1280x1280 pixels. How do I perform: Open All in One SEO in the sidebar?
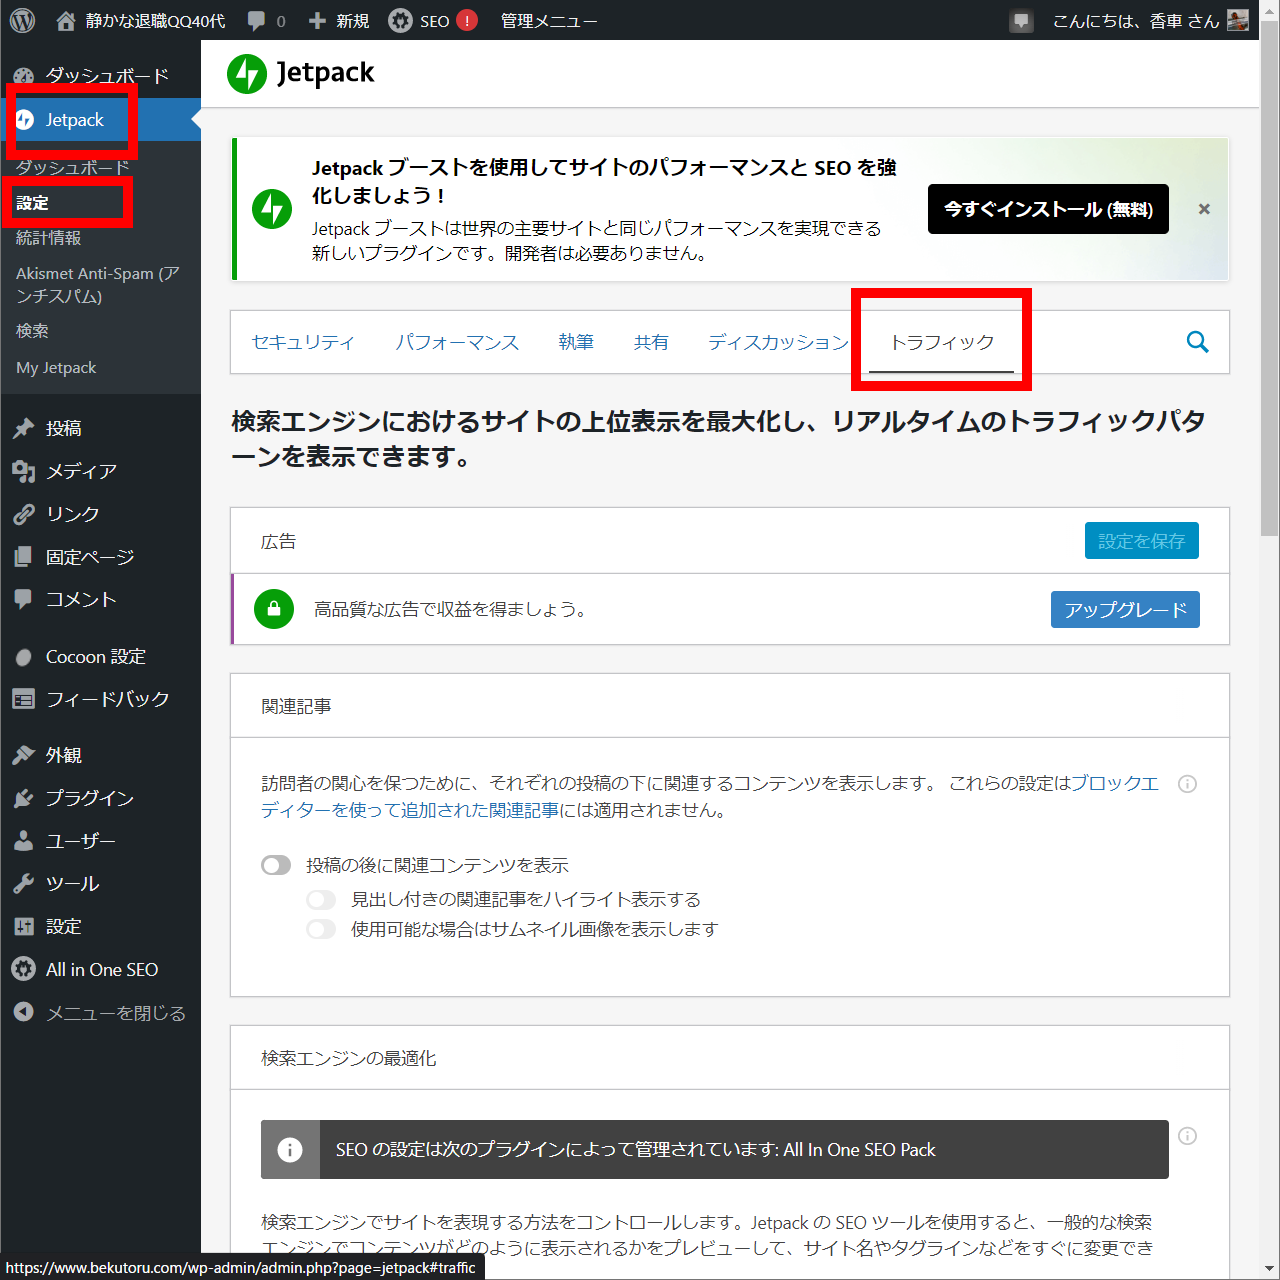pos(100,970)
